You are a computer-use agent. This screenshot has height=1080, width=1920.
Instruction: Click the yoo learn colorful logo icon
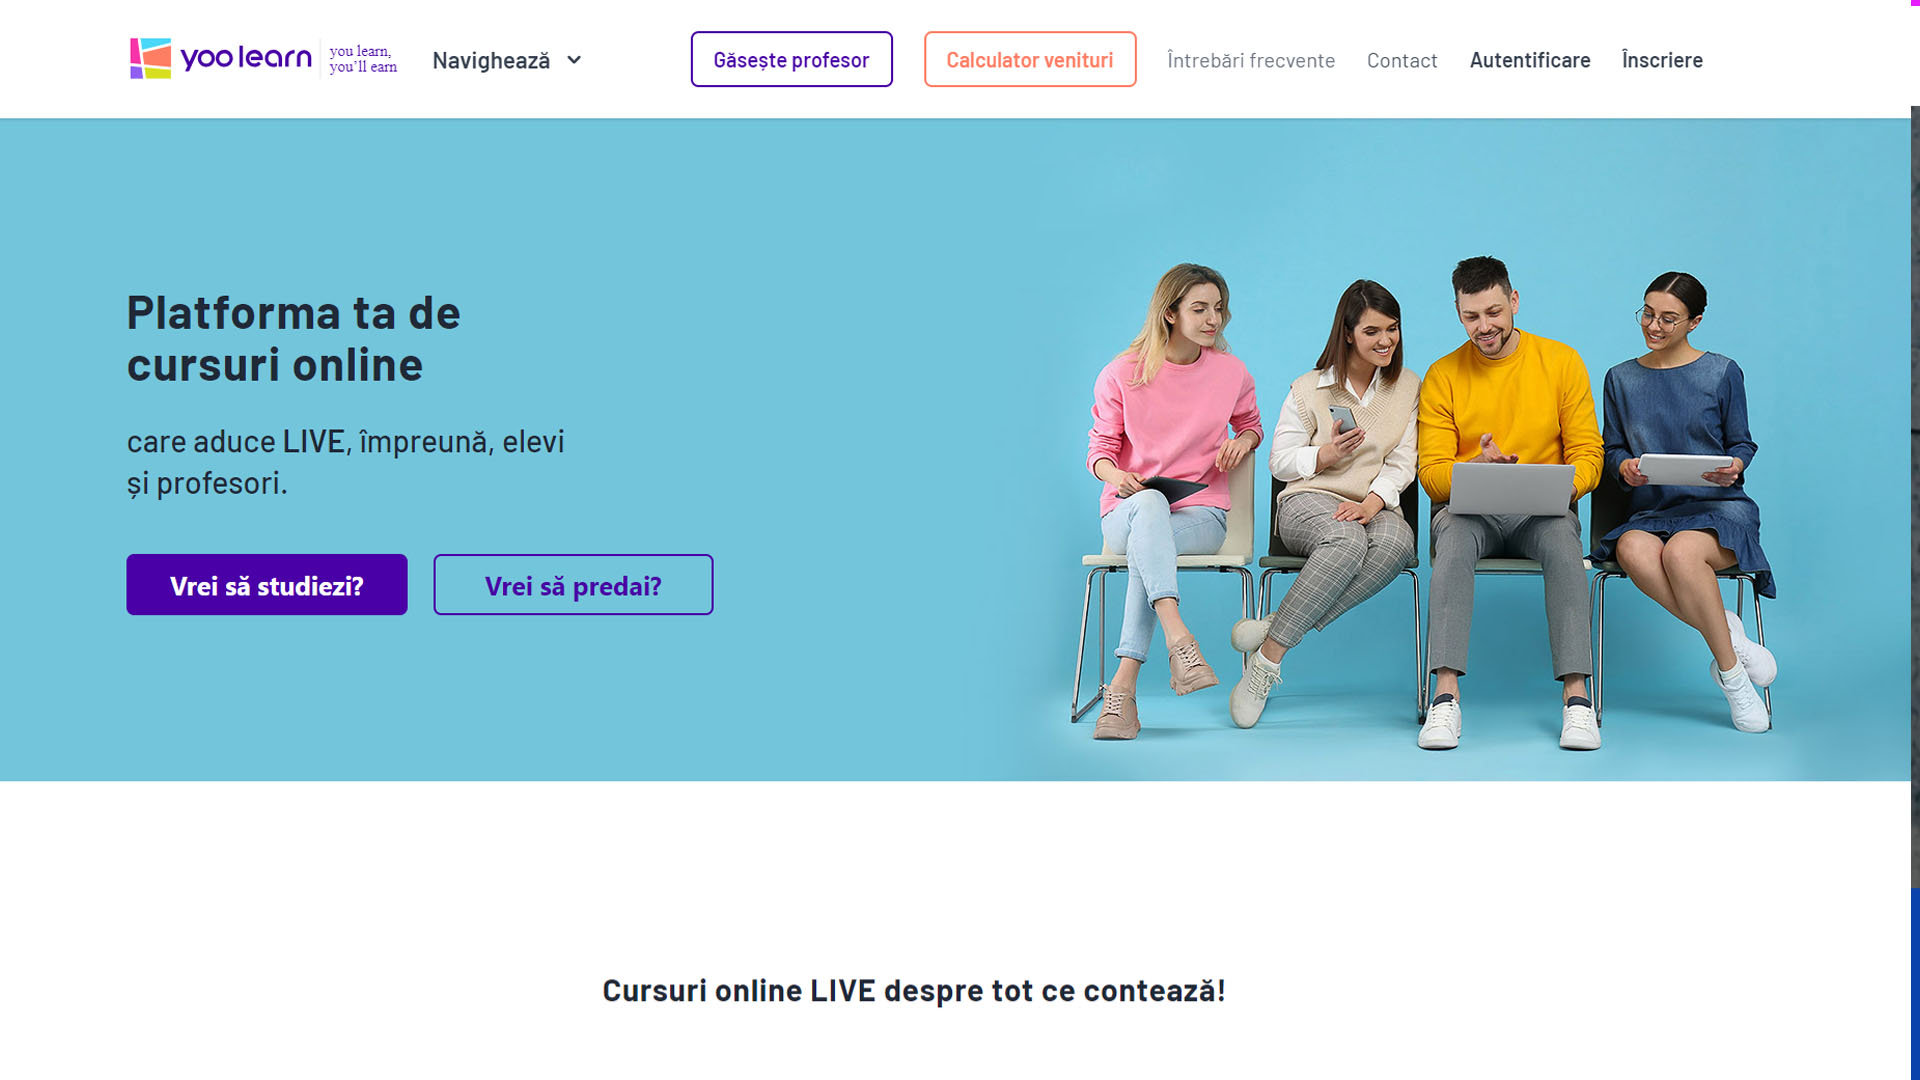(x=150, y=59)
